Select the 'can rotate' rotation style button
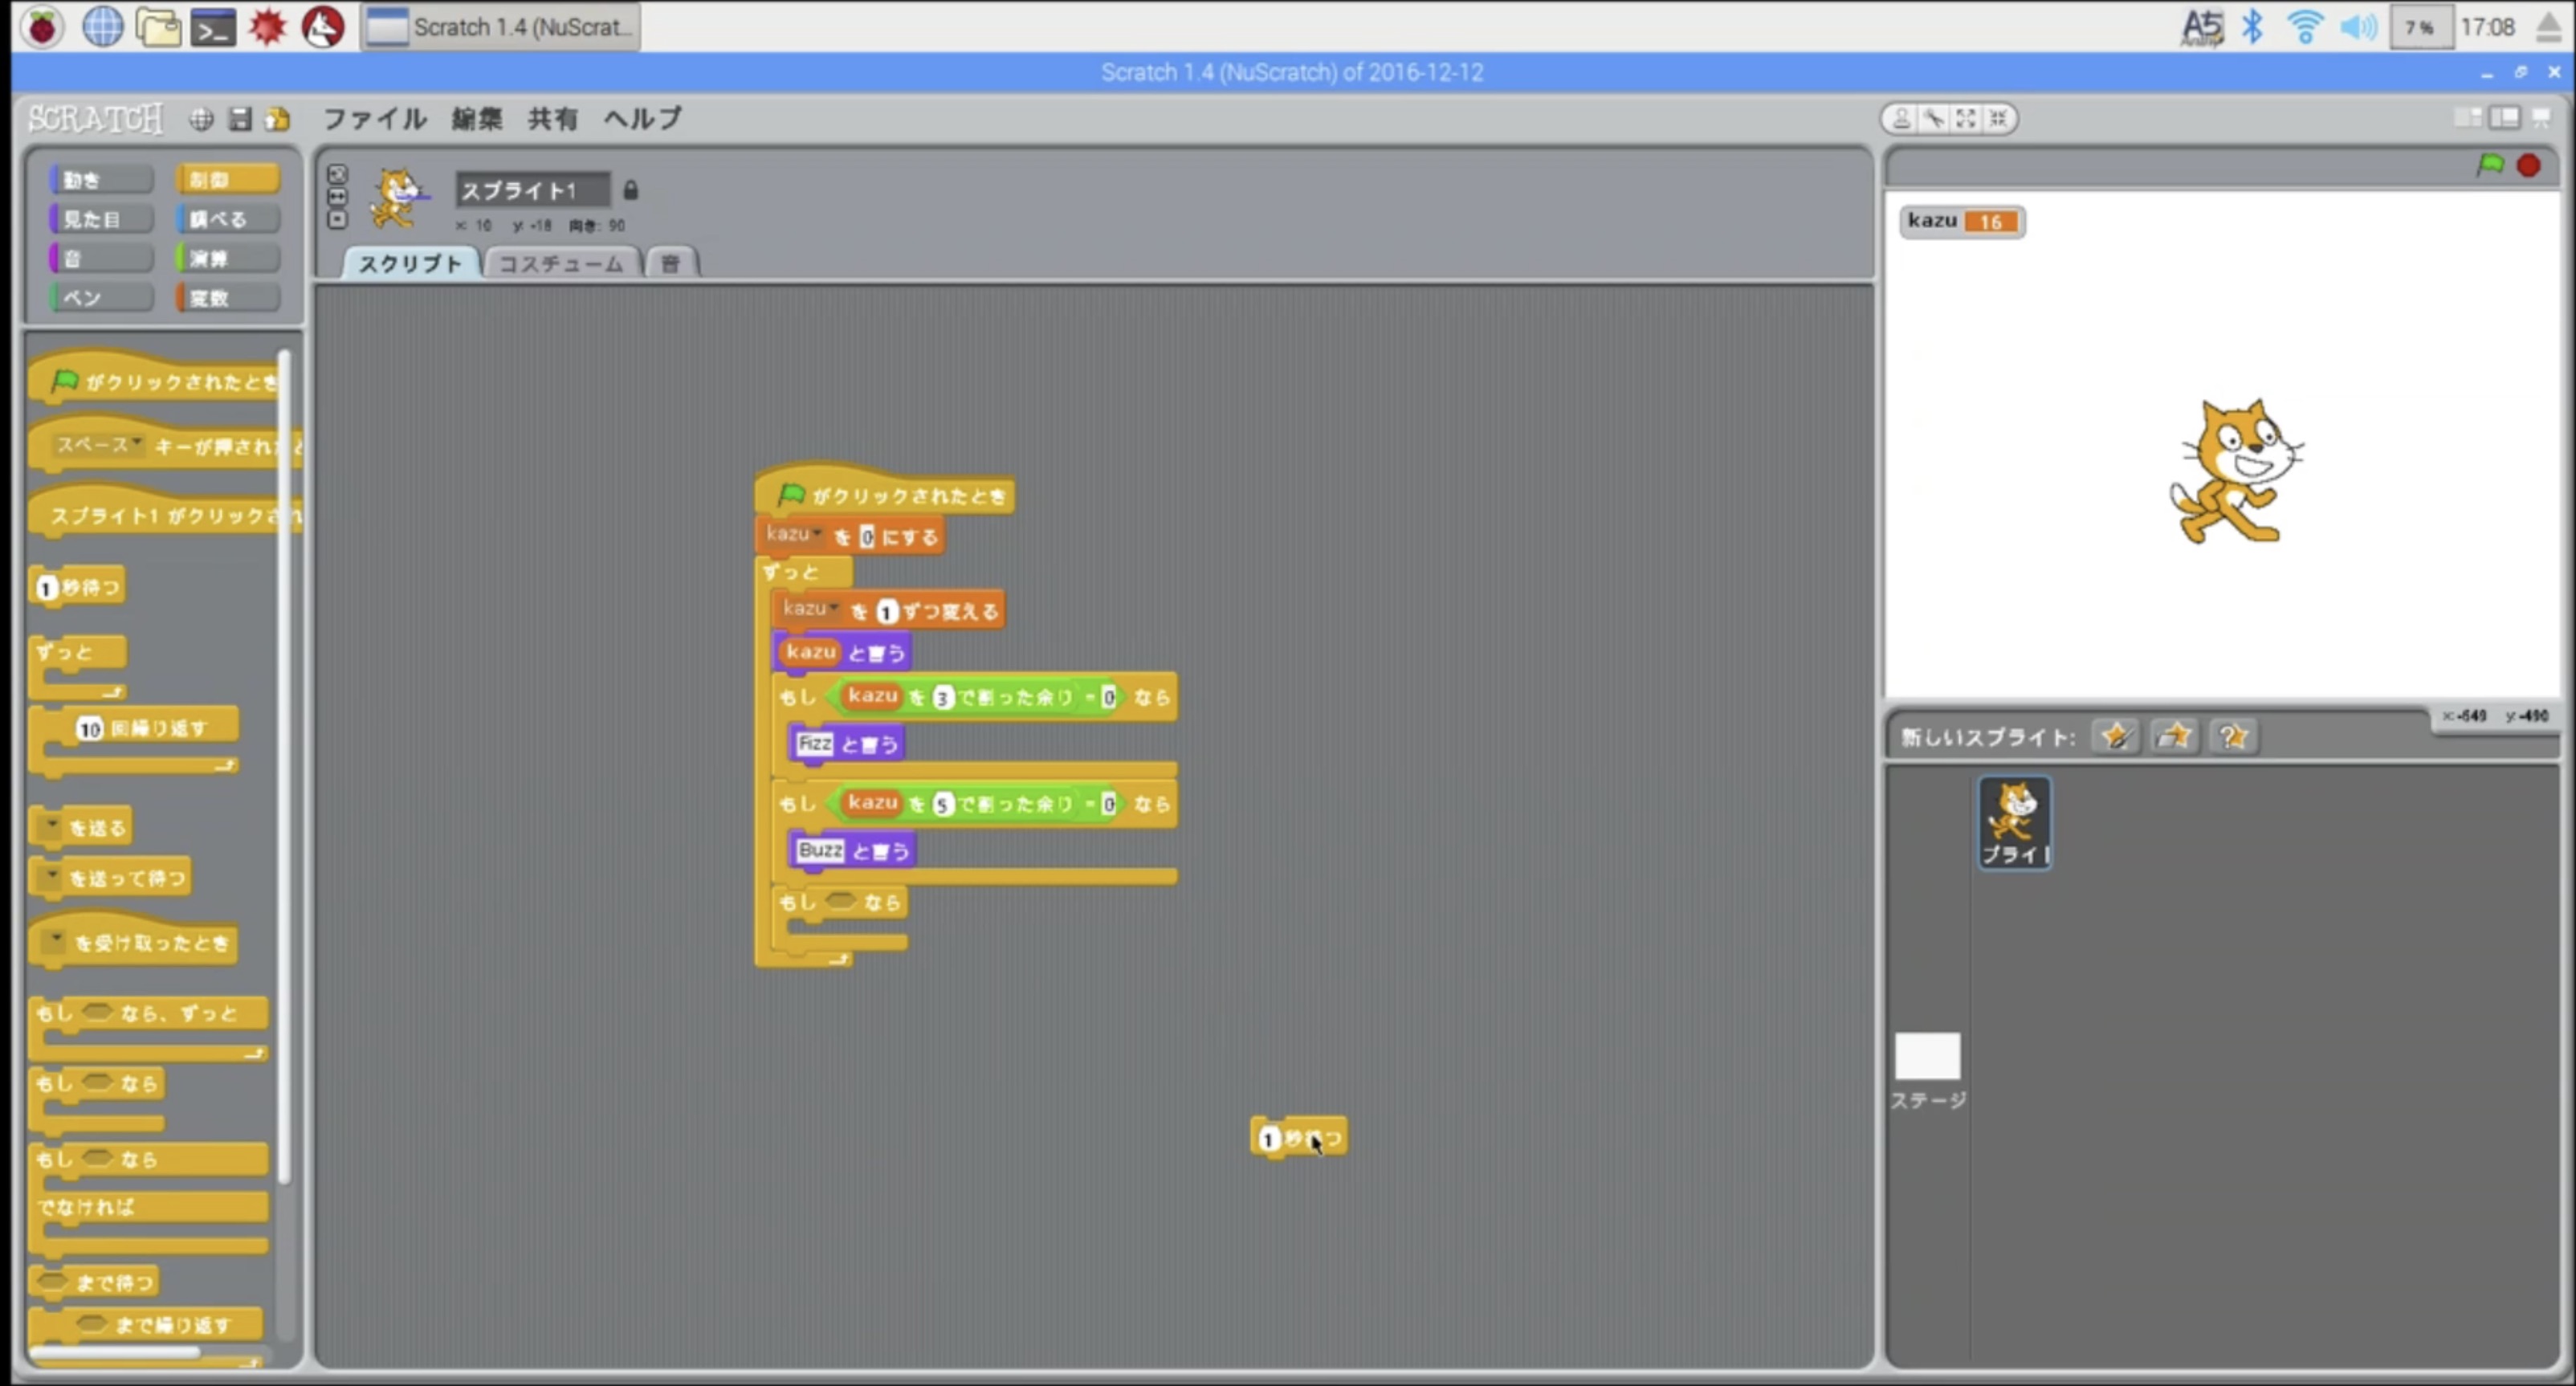 pyautogui.click(x=338, y=174)
